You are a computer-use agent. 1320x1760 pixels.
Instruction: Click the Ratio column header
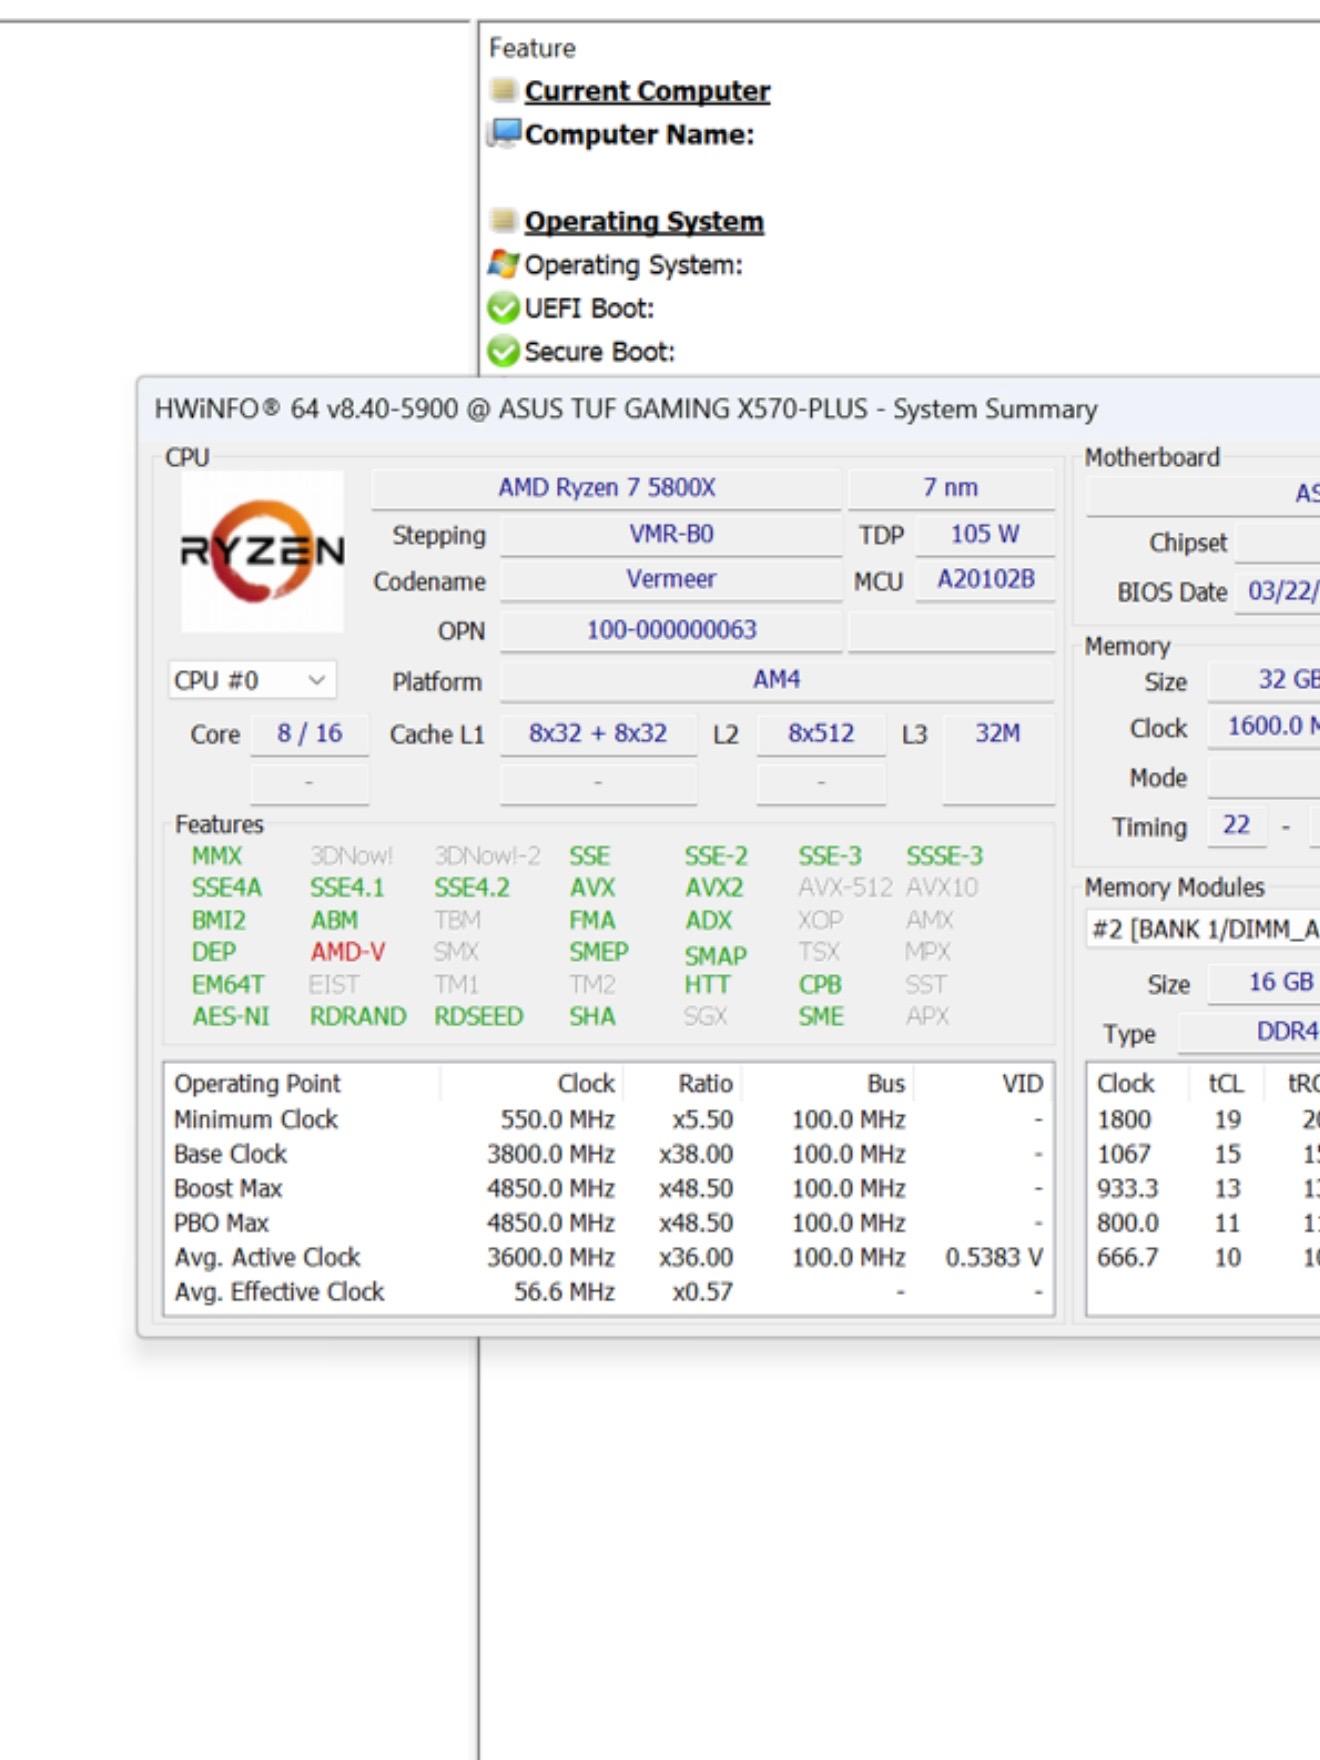coord(683,1084)
